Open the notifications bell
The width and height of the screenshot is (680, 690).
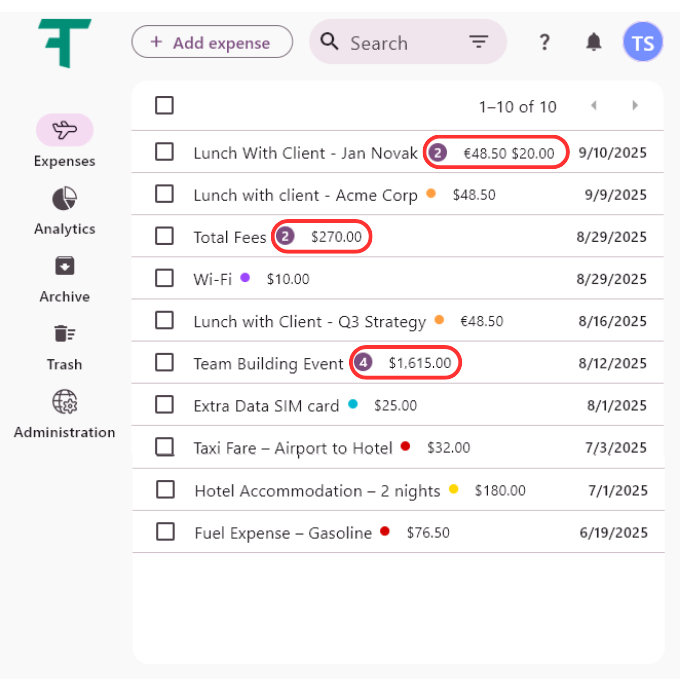point(594,42)
